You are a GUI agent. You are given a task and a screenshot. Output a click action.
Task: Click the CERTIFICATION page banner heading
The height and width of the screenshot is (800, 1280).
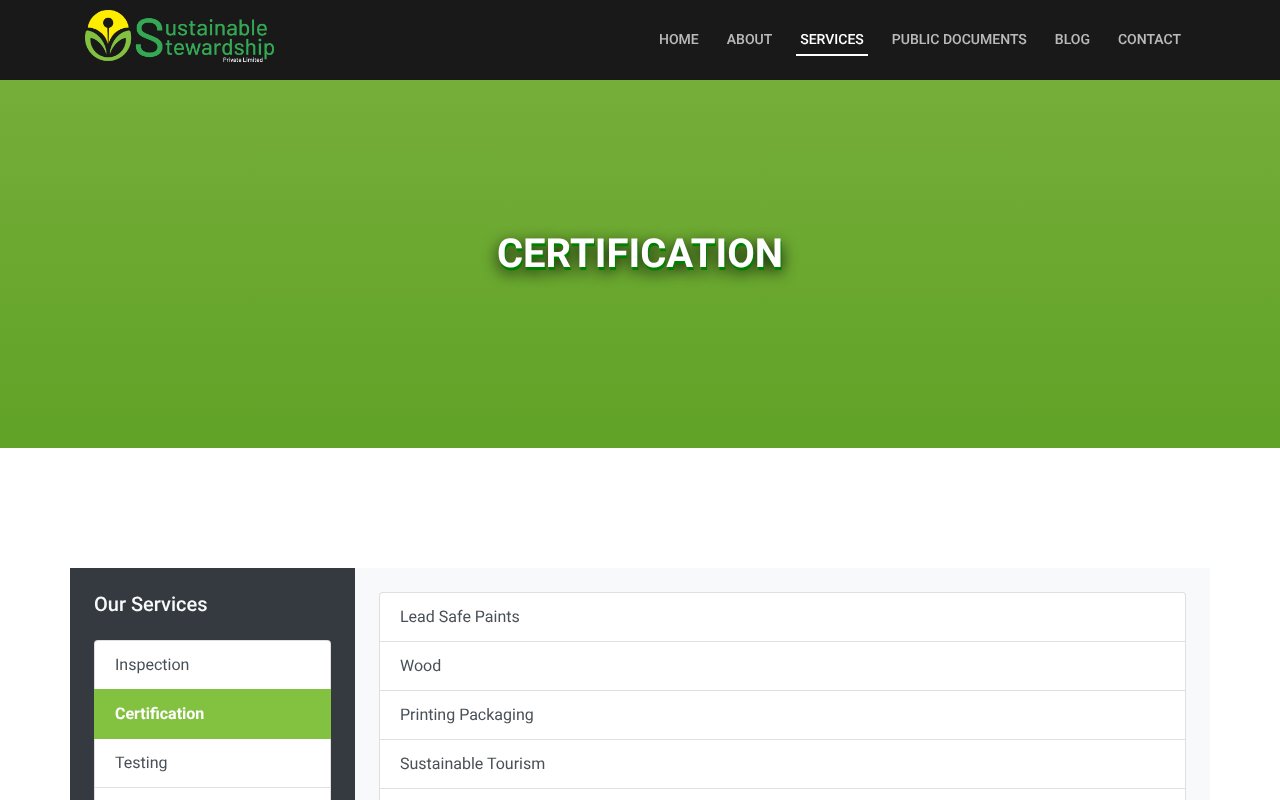[x=639, y=253]
